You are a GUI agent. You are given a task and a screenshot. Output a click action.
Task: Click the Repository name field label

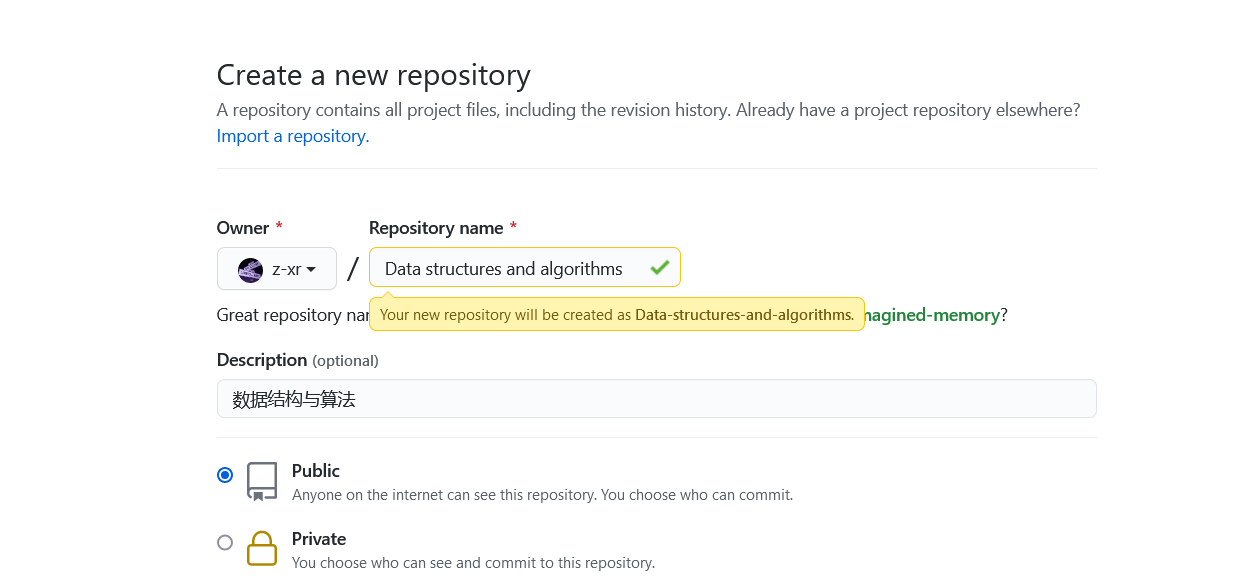[x=436, y=228]
